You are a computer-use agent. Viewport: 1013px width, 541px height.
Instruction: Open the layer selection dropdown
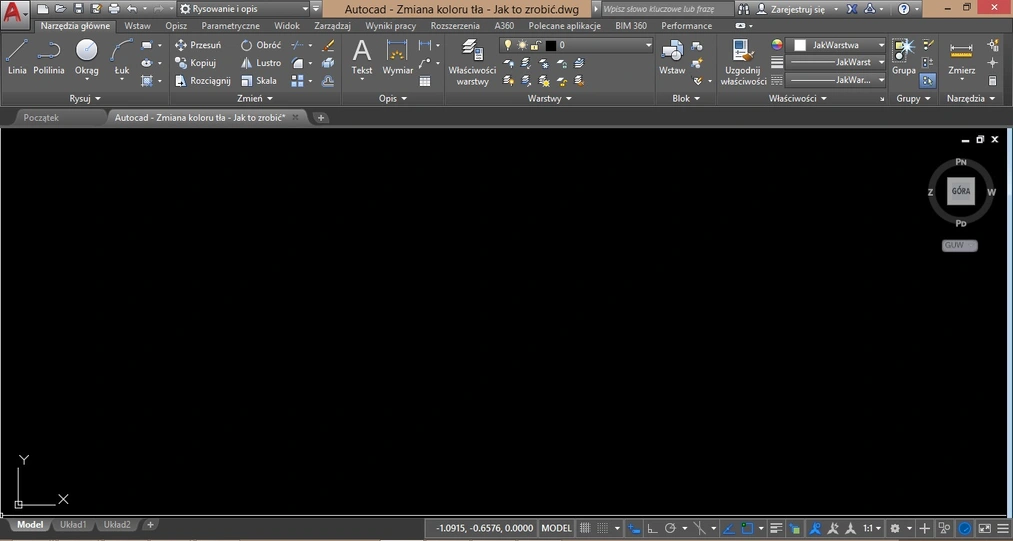pos(576,45)
